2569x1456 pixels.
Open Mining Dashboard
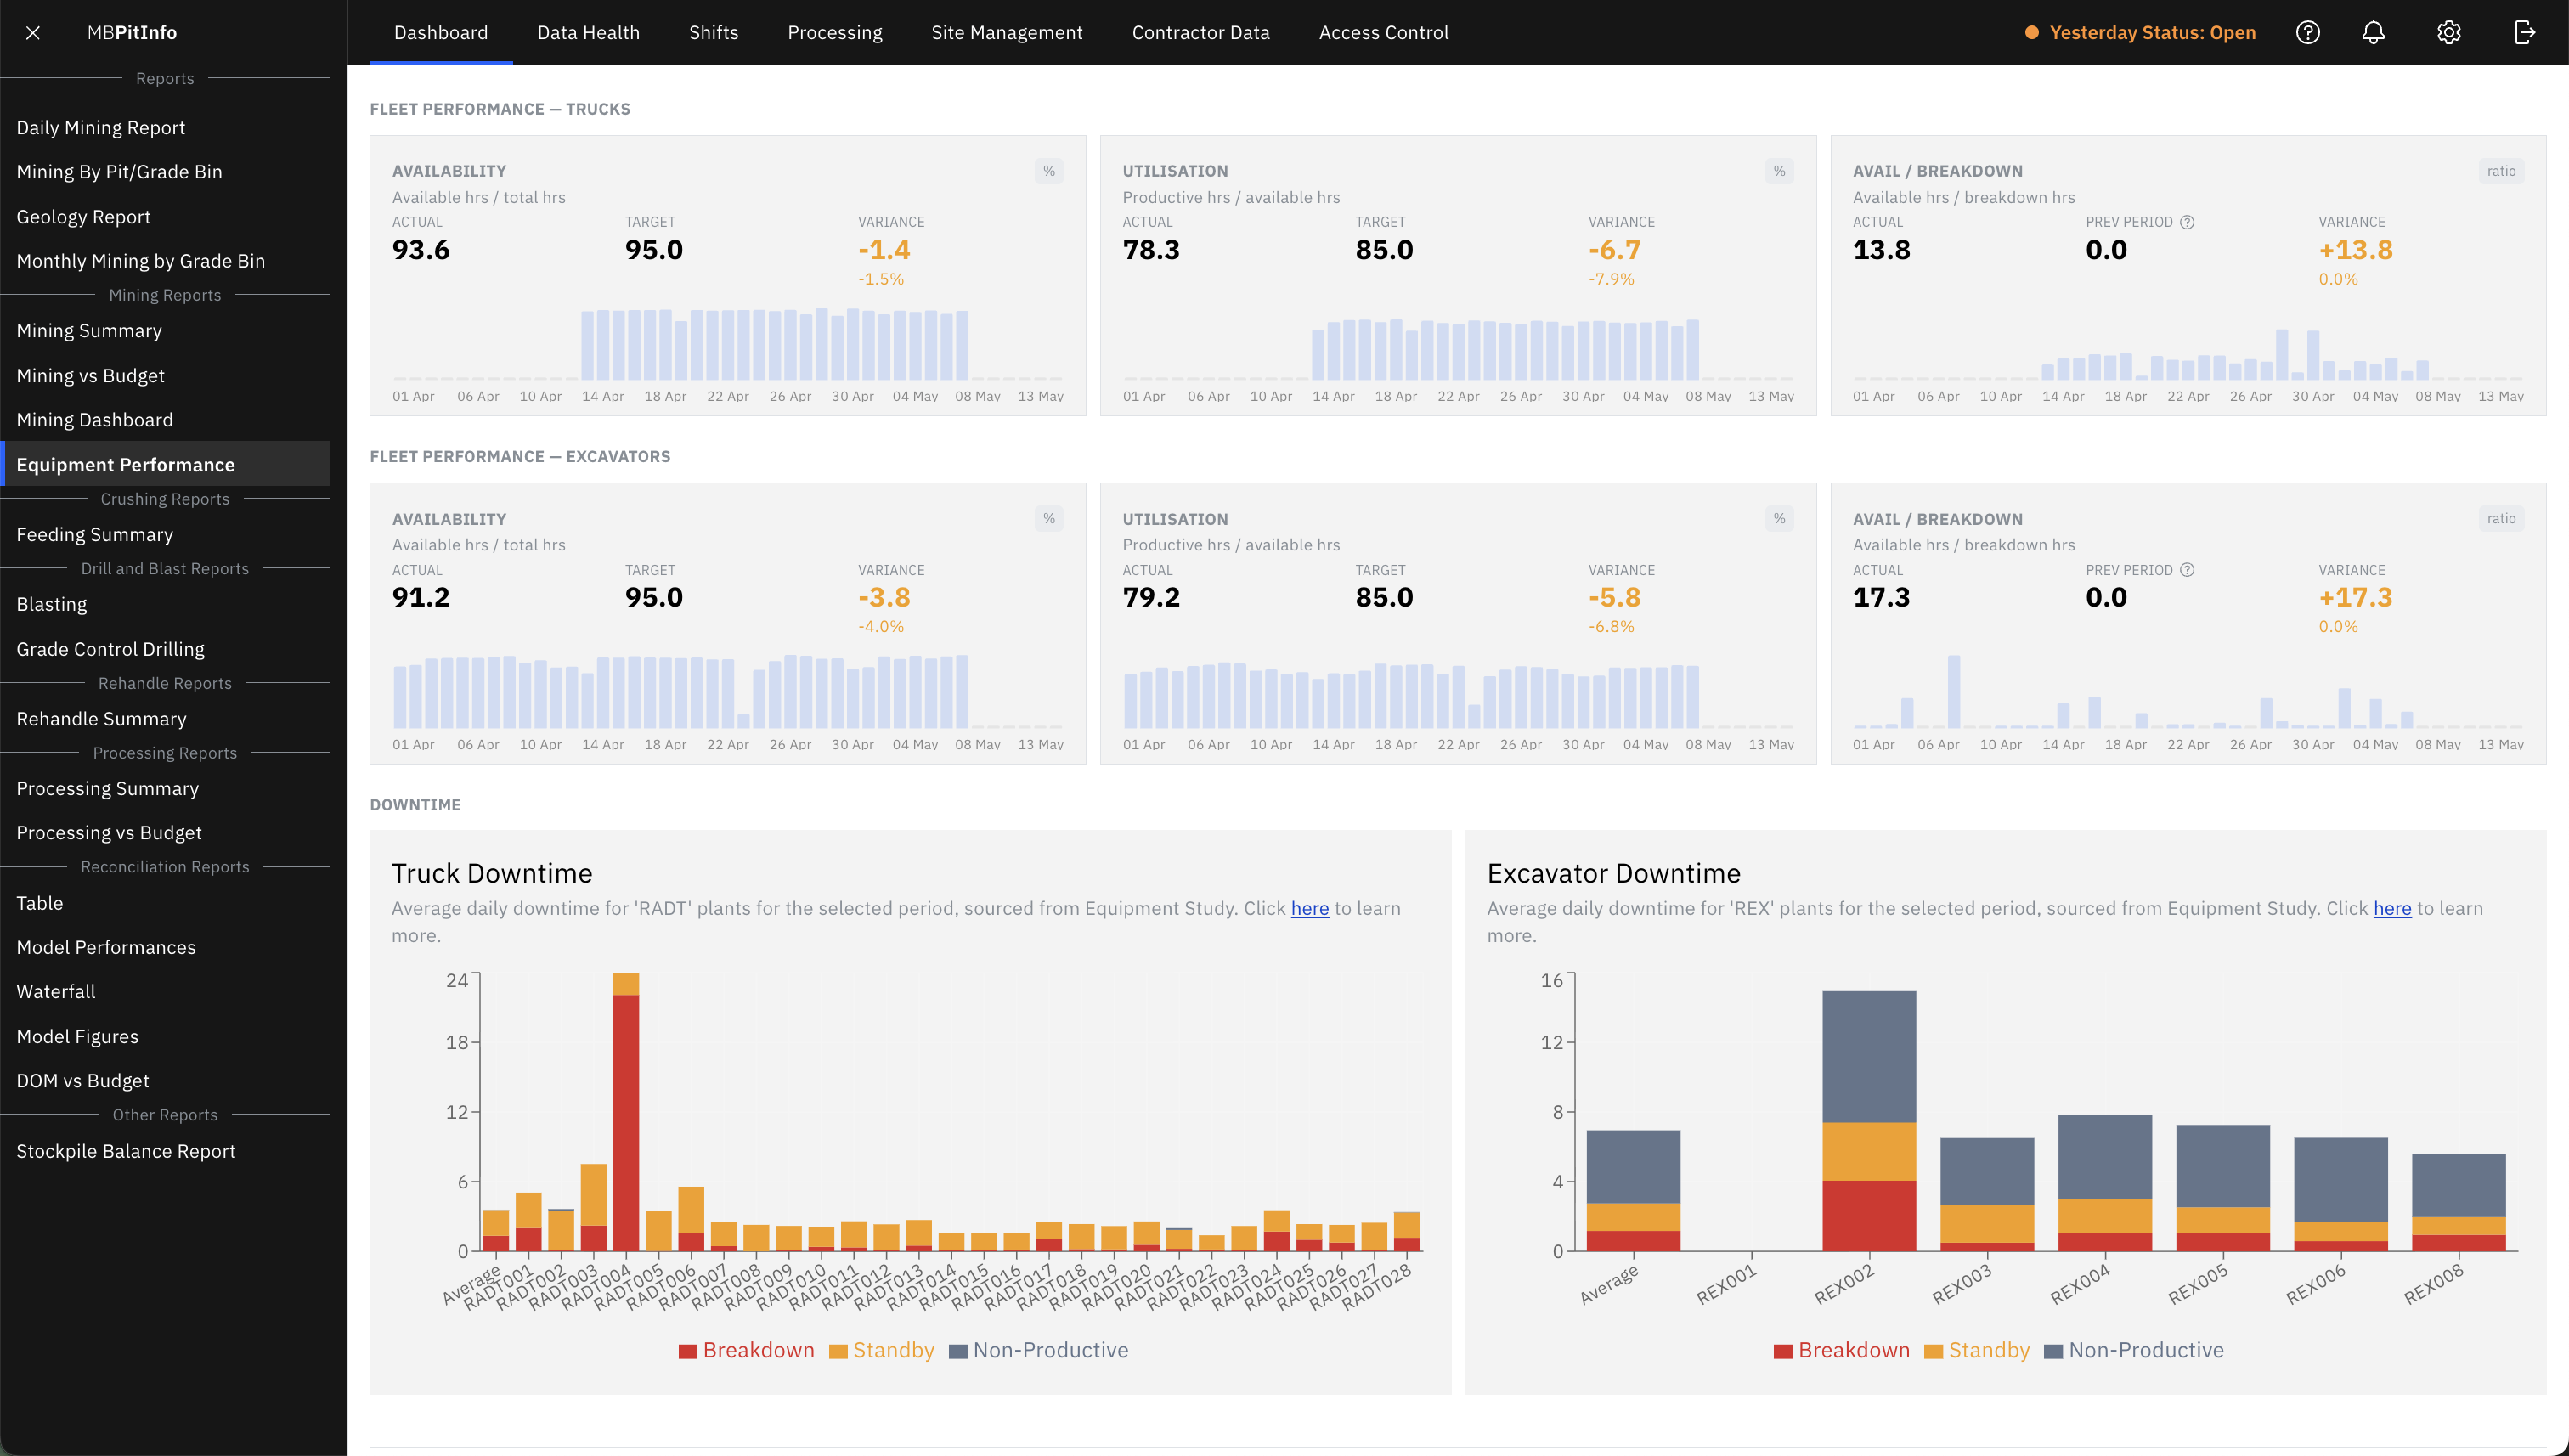(x=165, y=419)
